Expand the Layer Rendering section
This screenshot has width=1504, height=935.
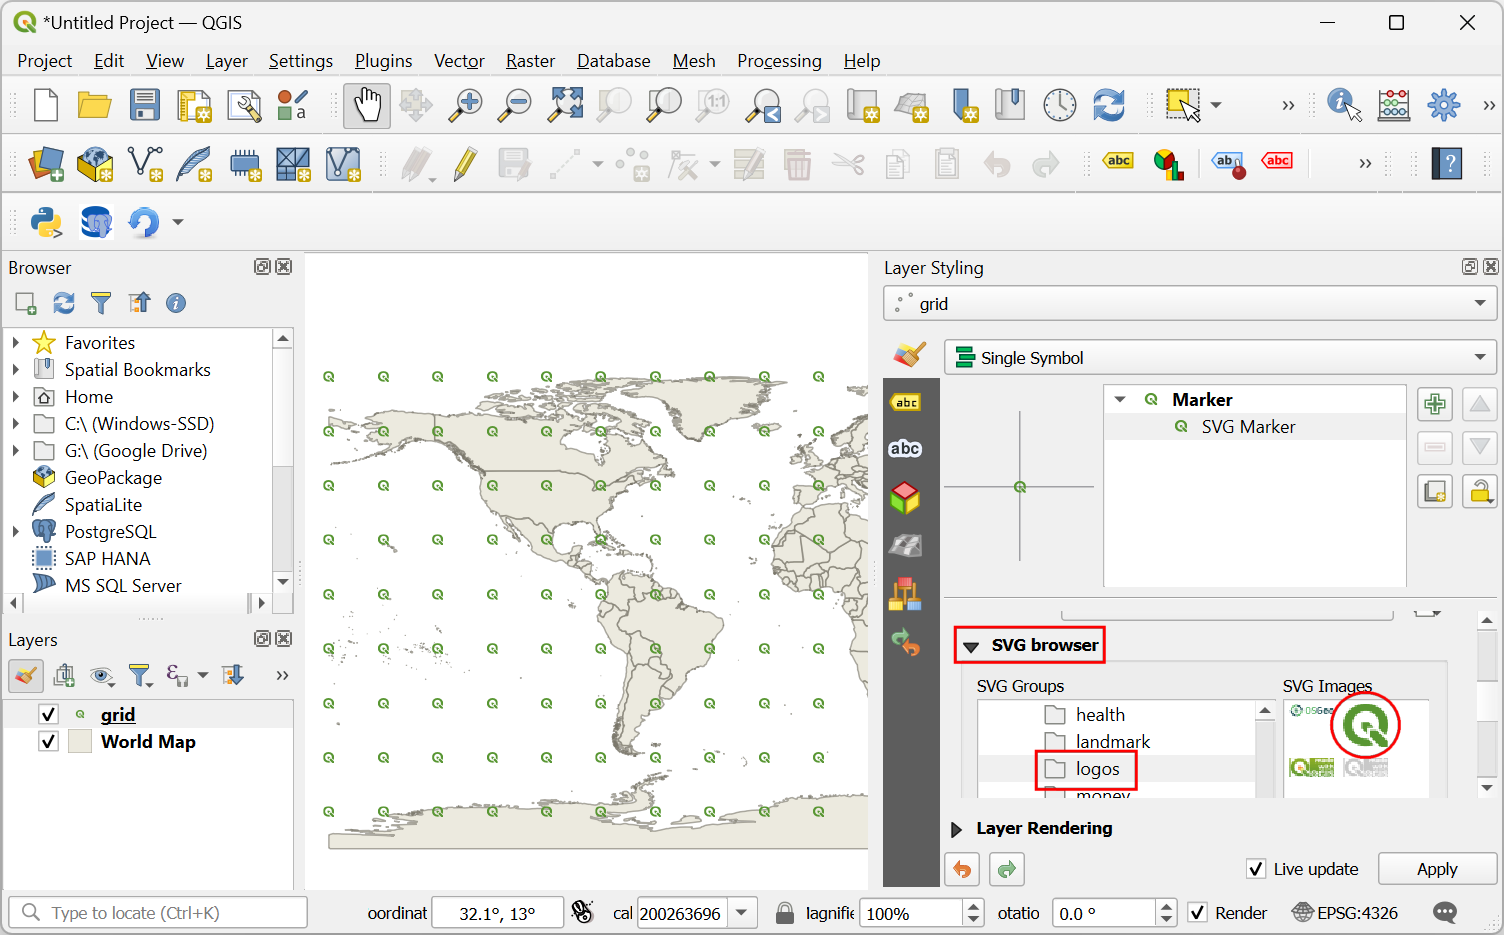[x=957, y=829]
